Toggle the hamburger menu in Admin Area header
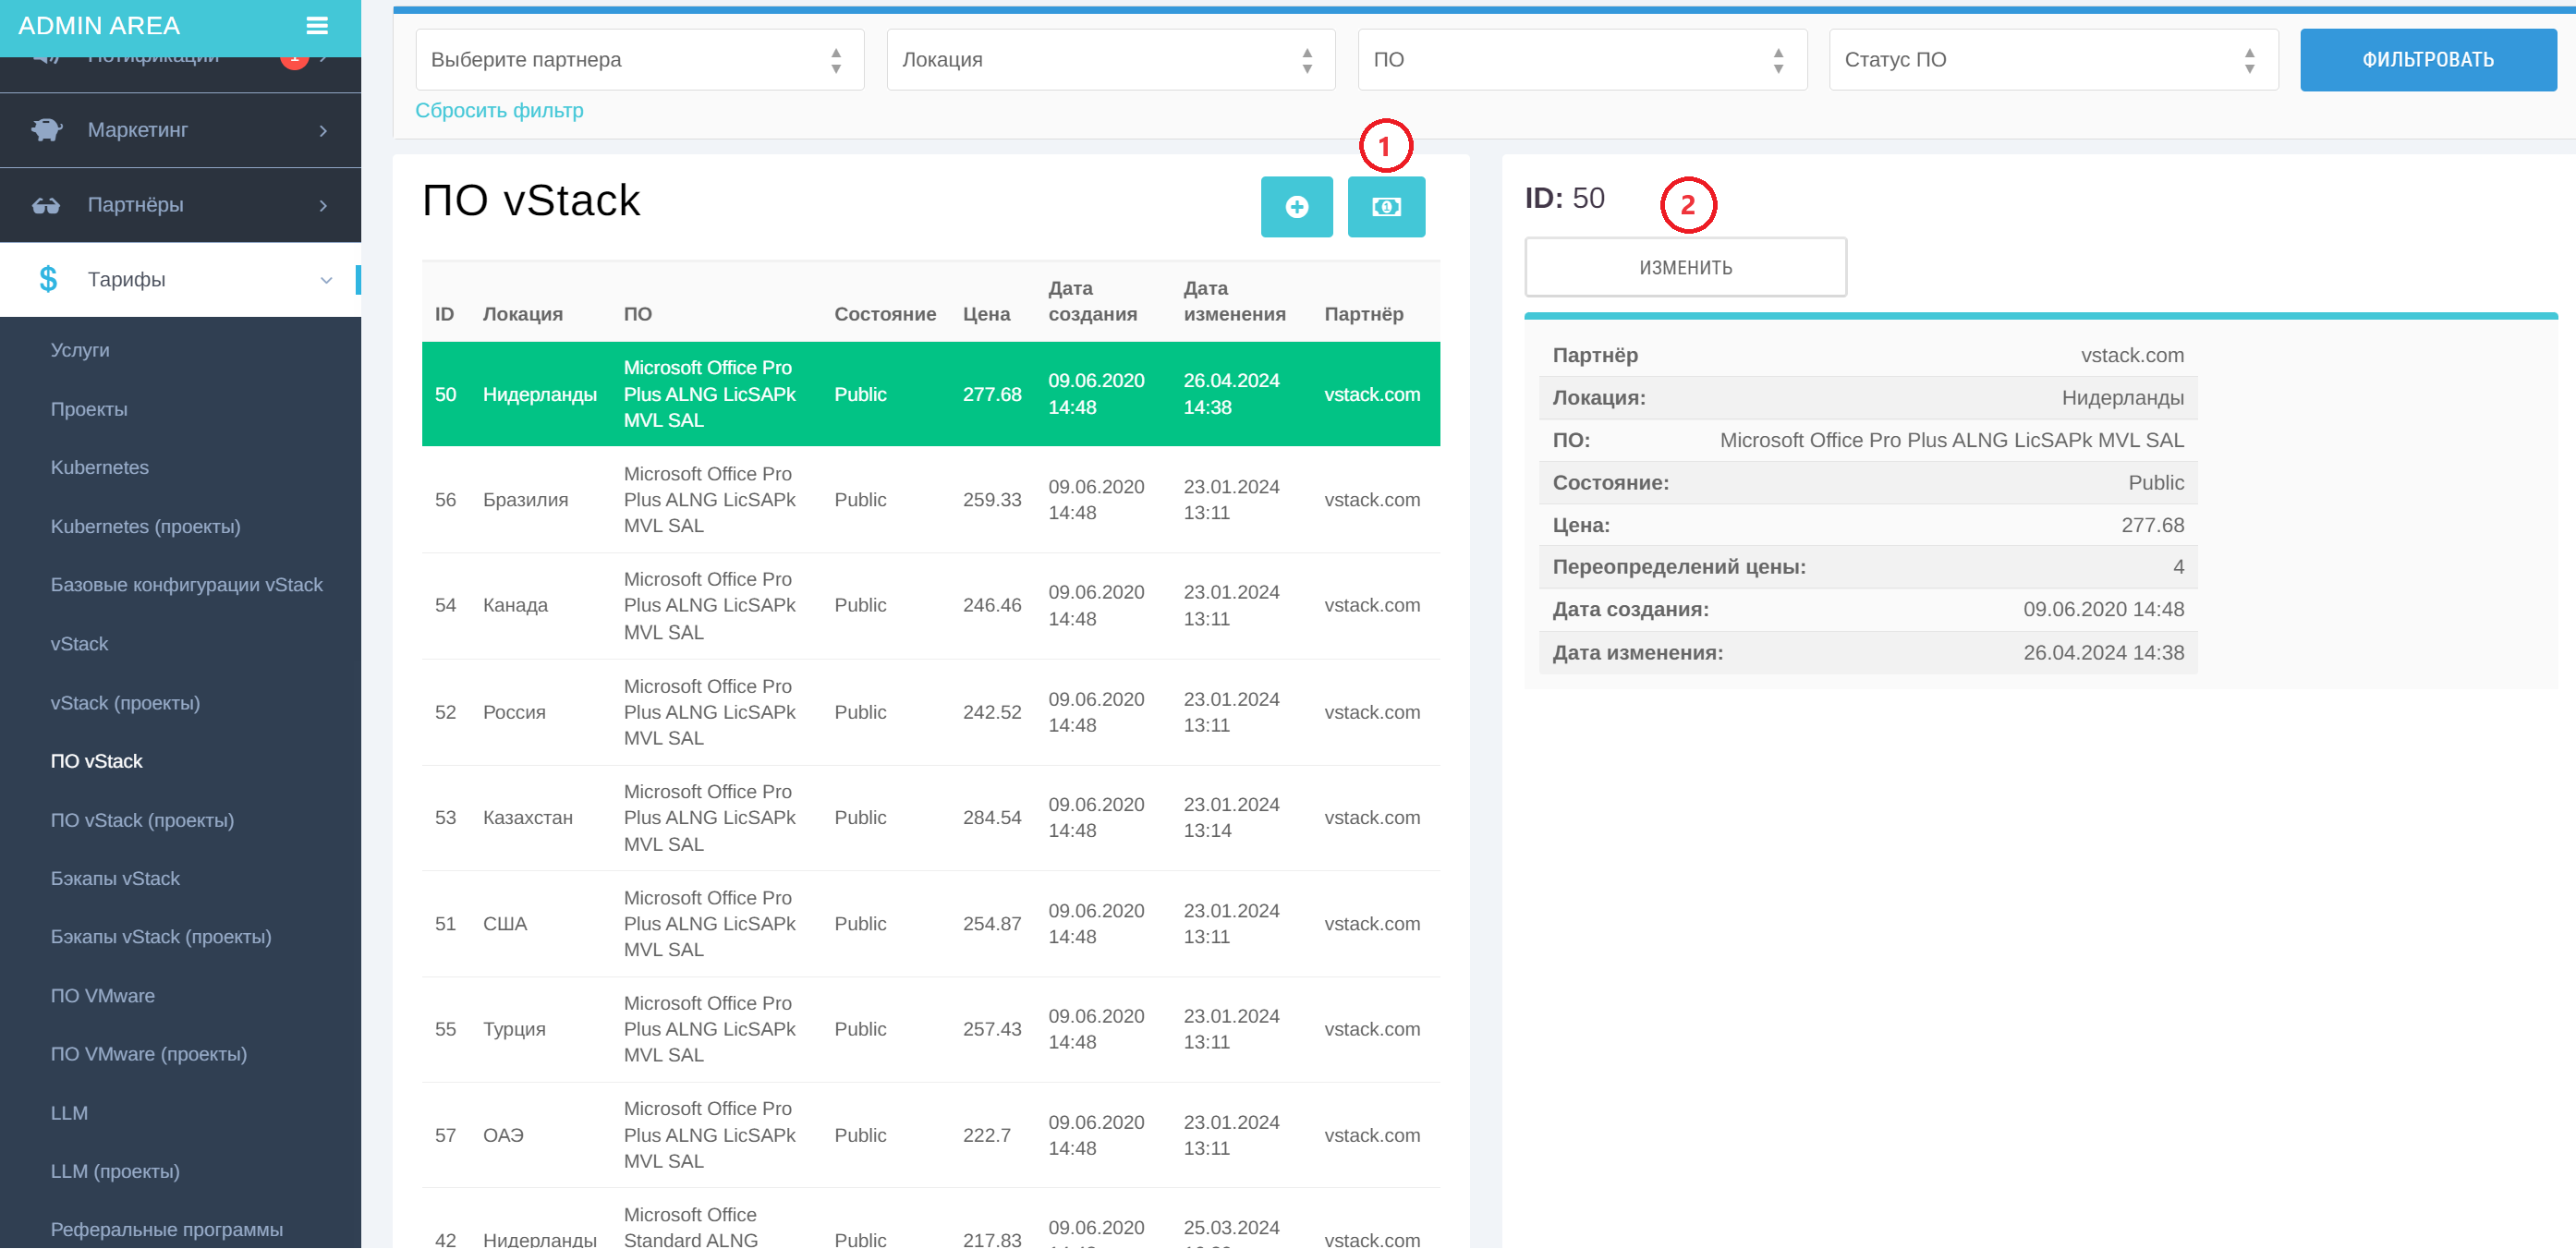 click(317, 26)
